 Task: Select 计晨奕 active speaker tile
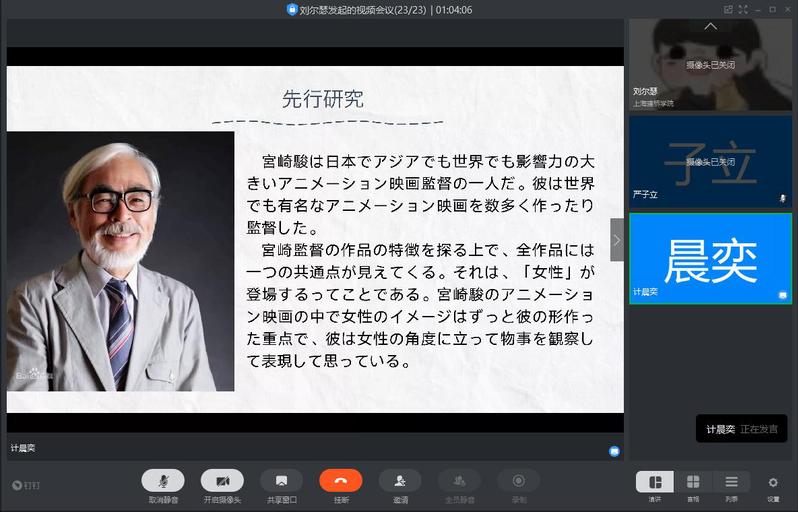pyautogui.click(x=710, y=258)
